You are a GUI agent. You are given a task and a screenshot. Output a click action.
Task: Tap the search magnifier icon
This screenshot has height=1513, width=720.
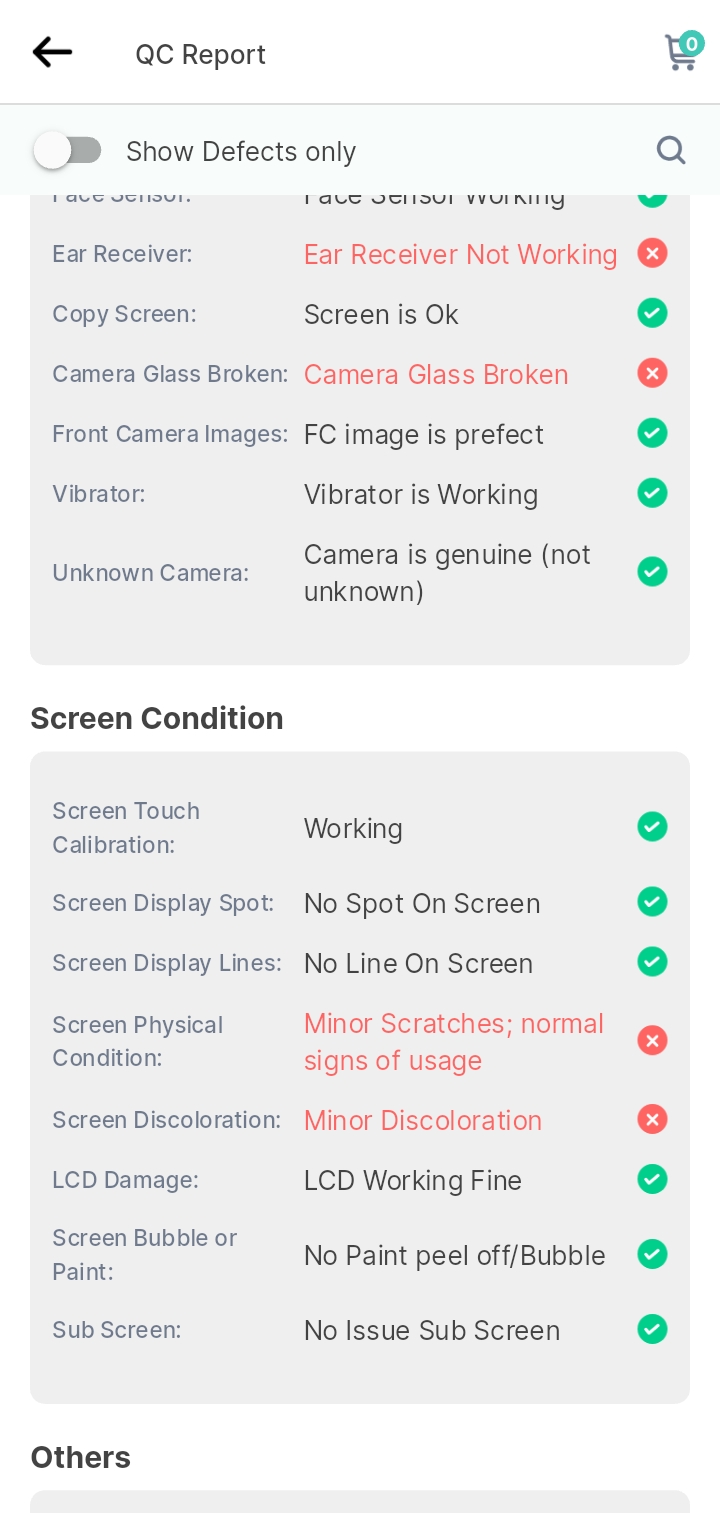671,151
